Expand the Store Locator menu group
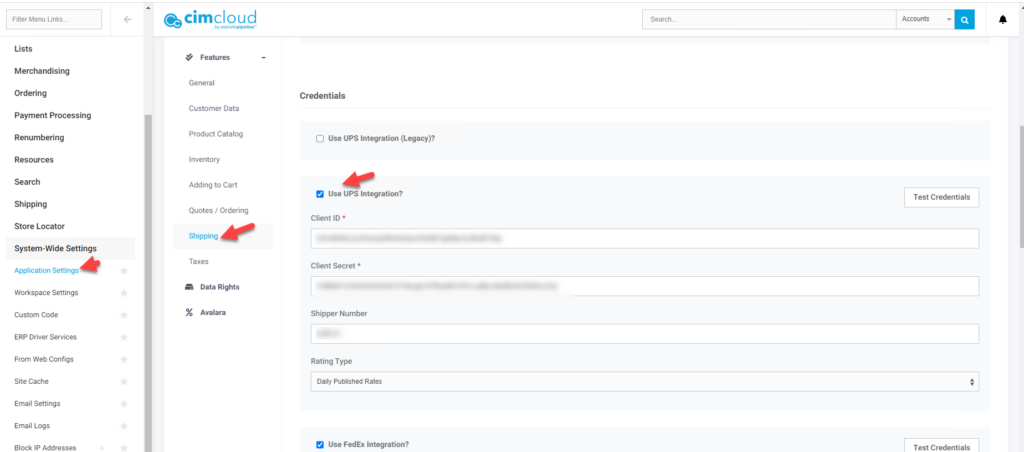 [x=40, y=227]
